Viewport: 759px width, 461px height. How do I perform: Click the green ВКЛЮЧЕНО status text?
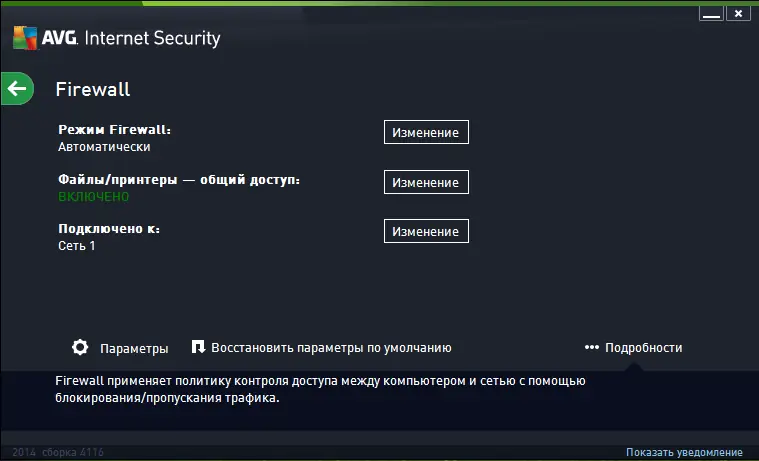(x=95, y=196)
